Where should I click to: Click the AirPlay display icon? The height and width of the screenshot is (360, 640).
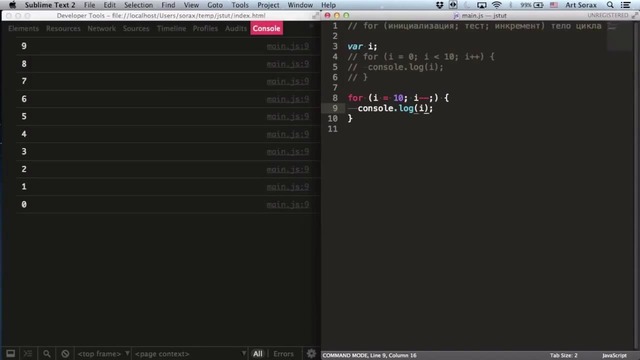click(x=482, y=5)
